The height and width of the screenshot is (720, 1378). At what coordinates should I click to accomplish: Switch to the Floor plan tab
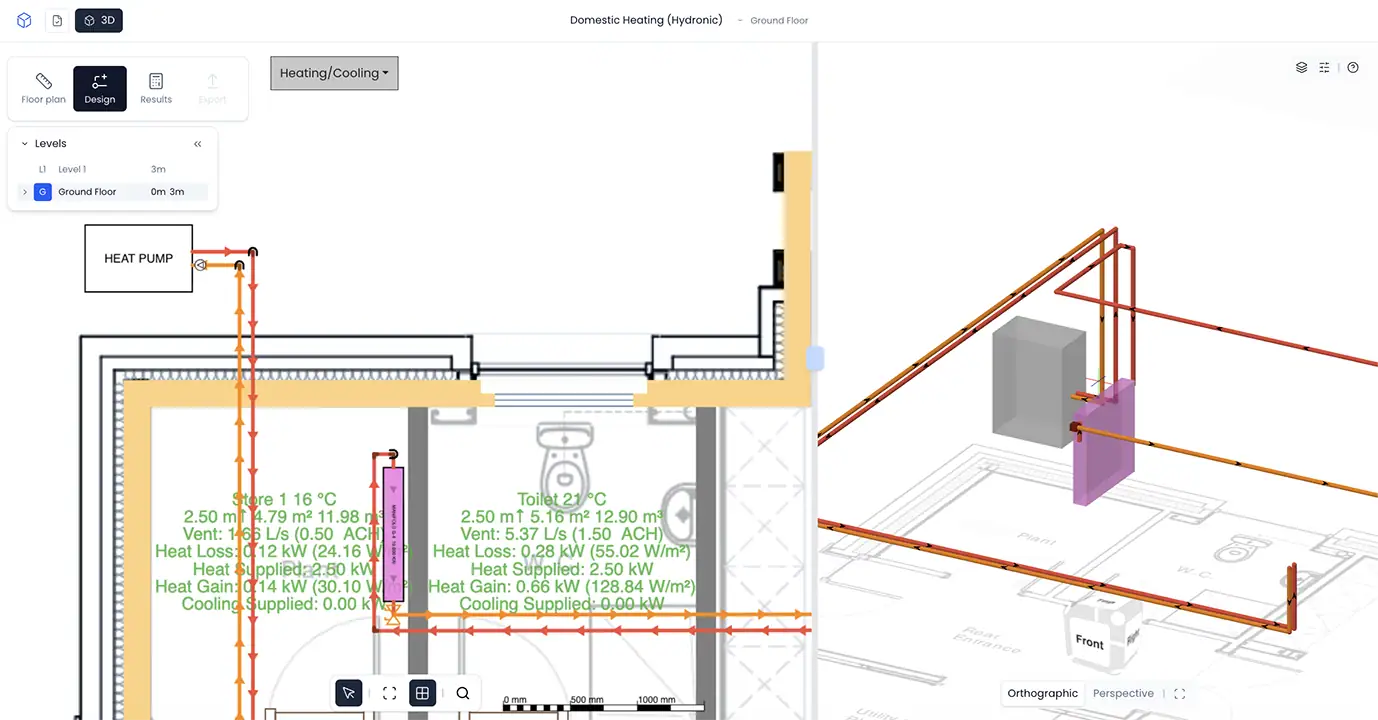pos(44,89)
